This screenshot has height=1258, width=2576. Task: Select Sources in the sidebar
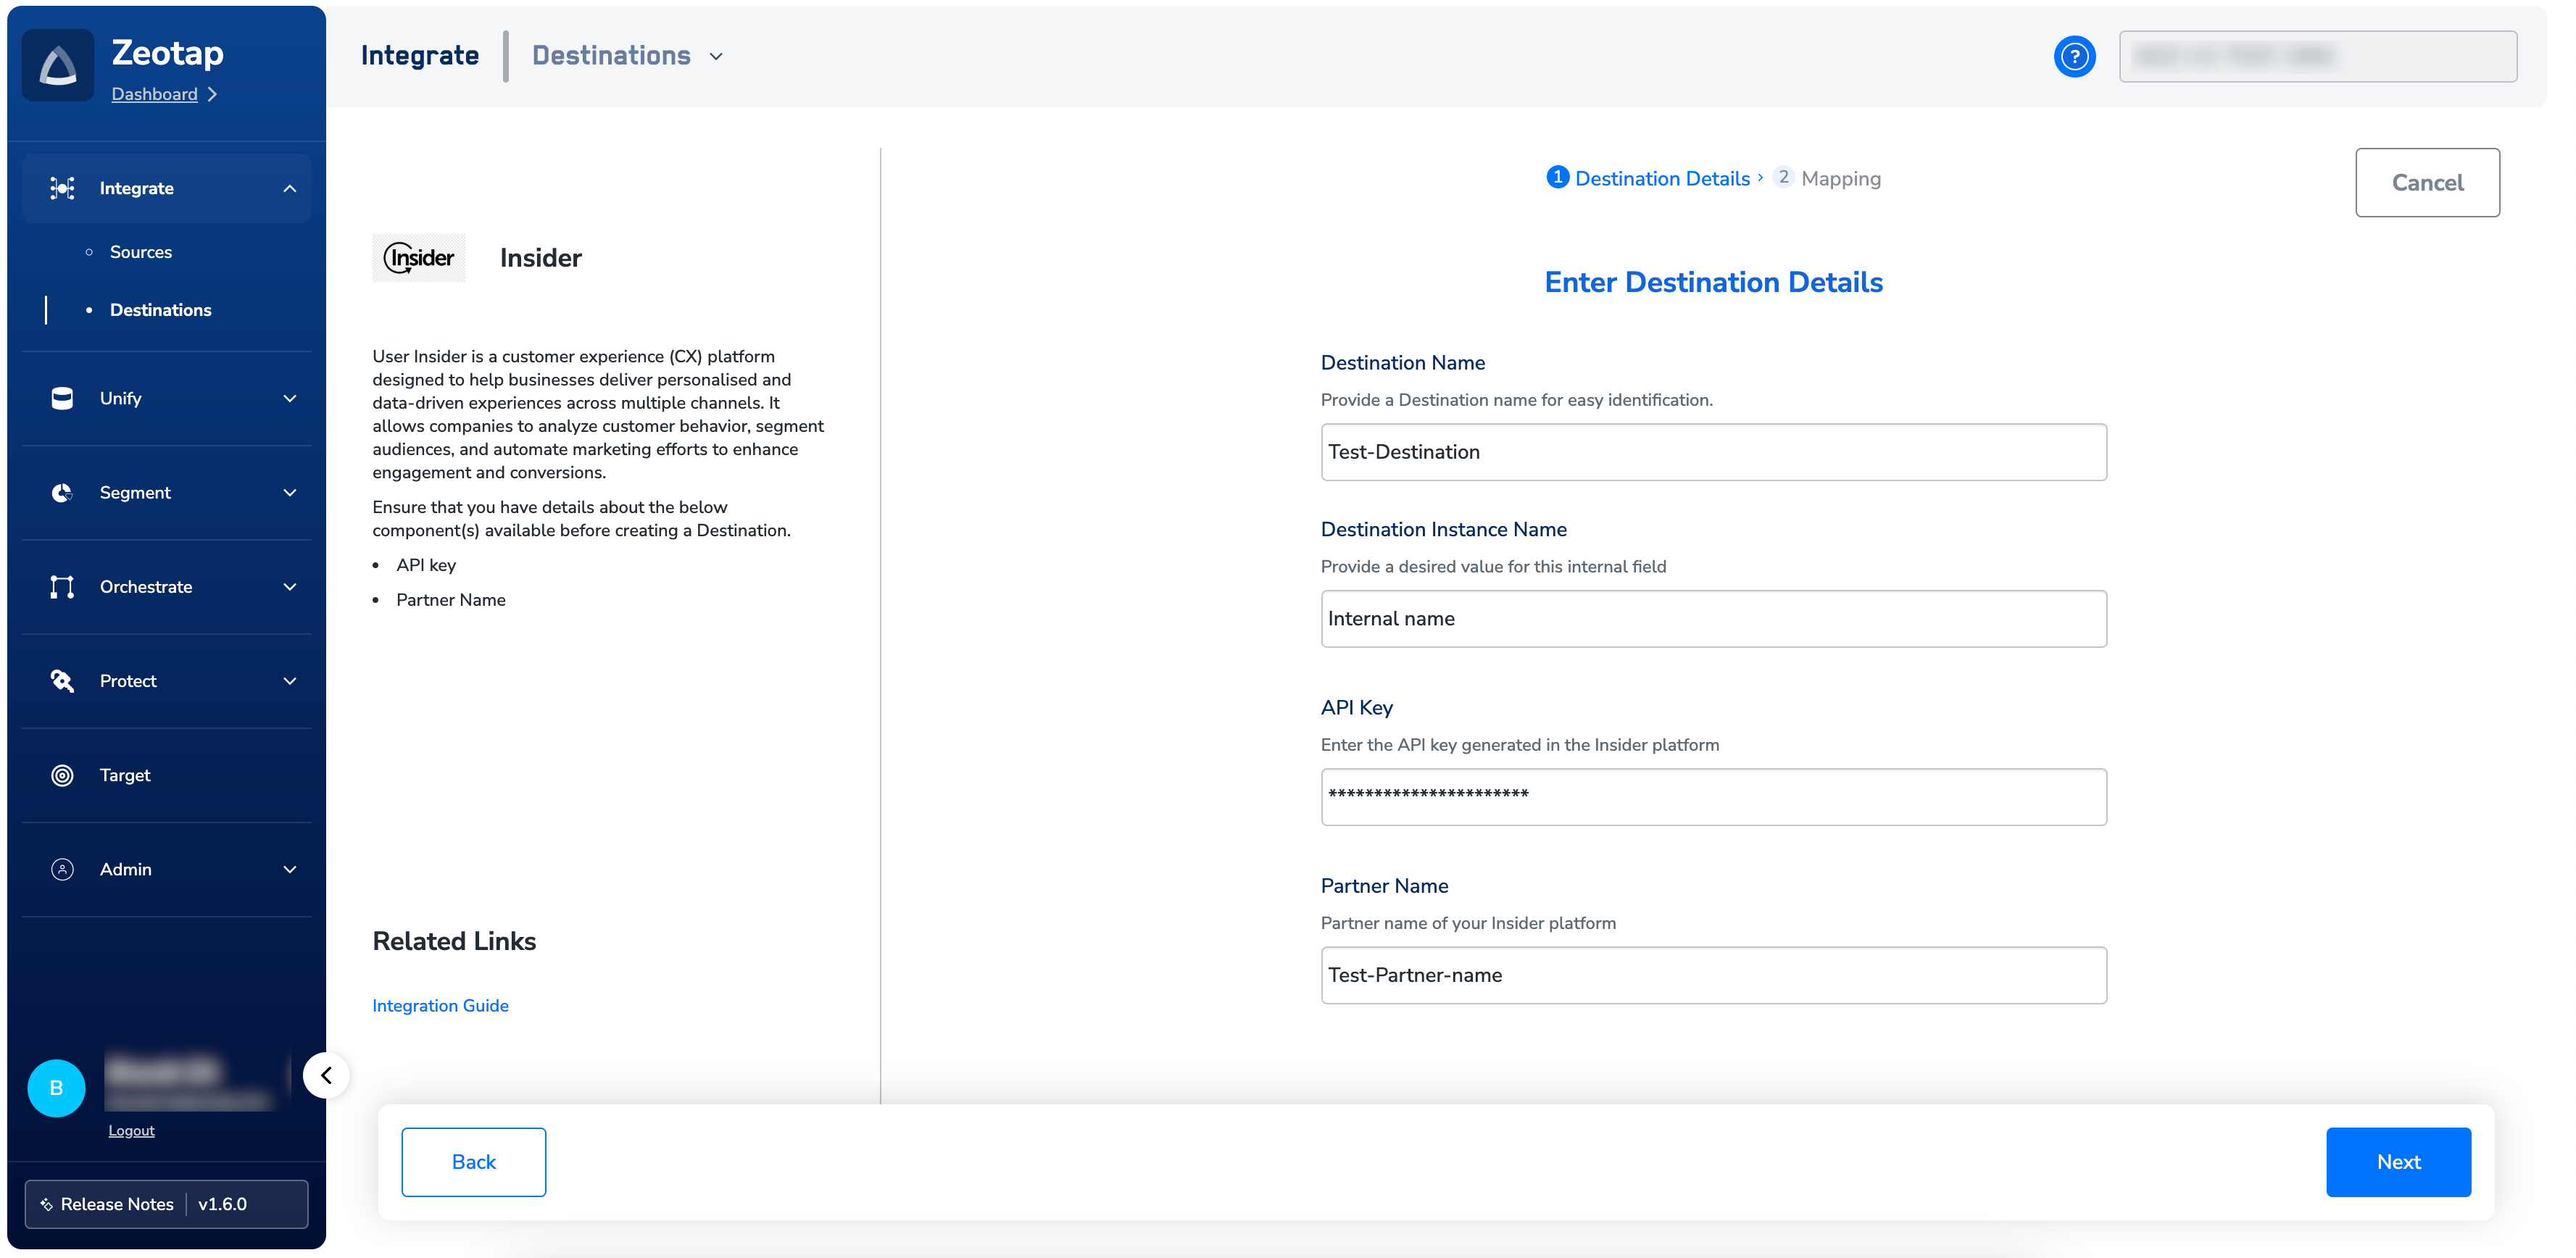pyautogui.click(x=140, y=252)
